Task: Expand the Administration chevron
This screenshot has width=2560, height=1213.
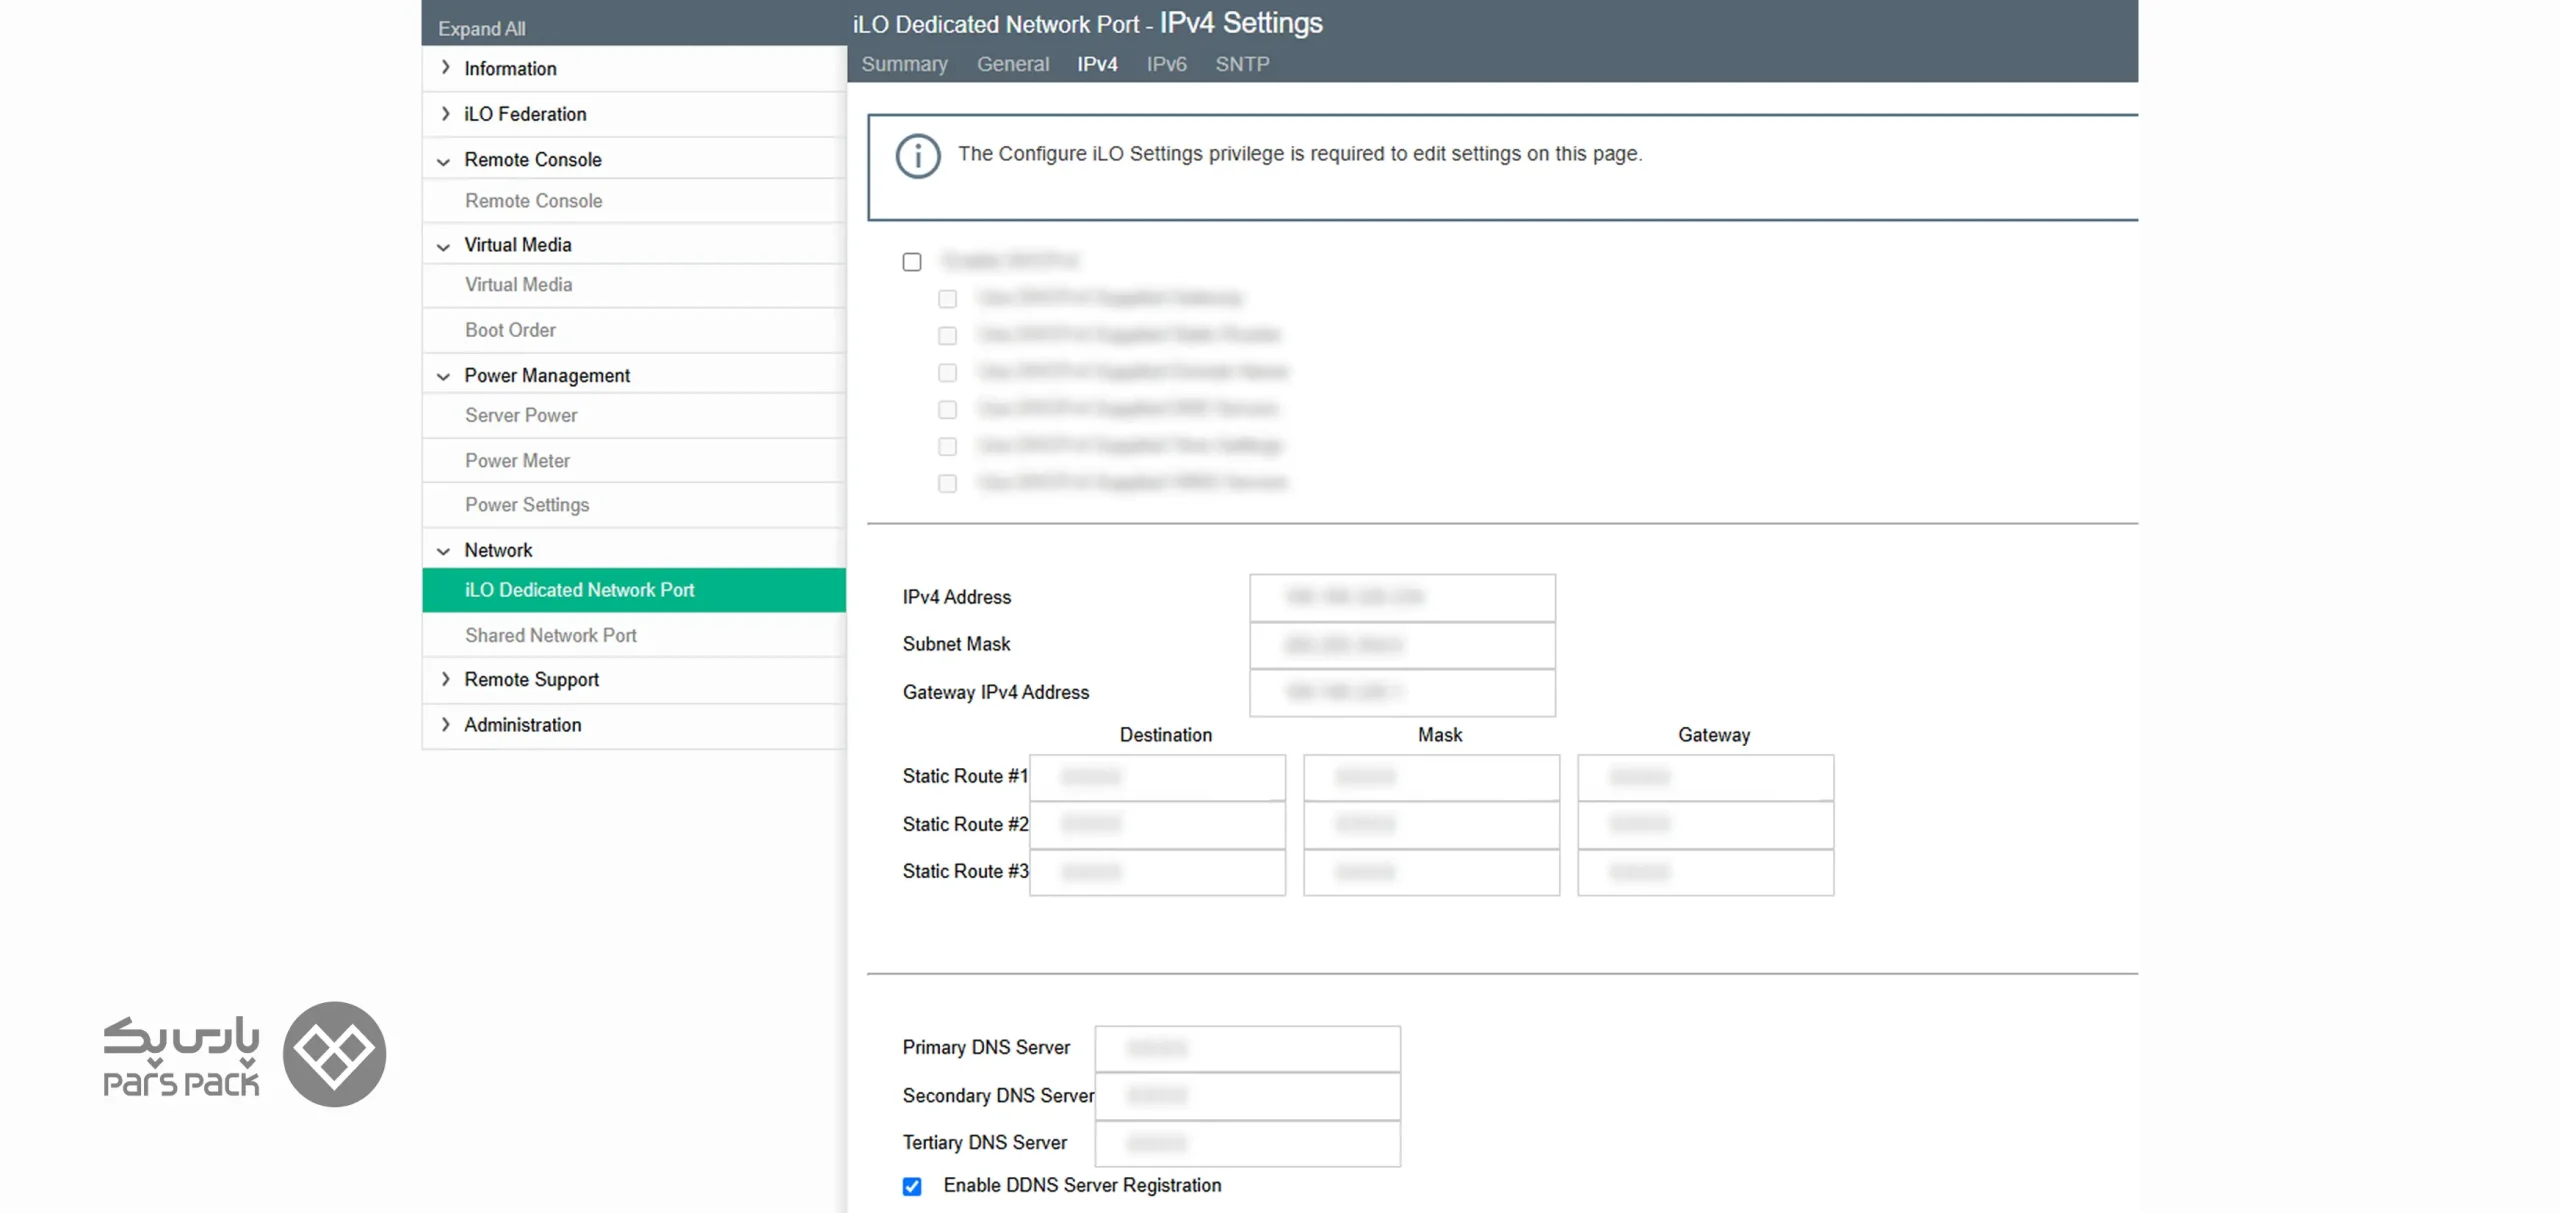Action: (x=445, y=724)
